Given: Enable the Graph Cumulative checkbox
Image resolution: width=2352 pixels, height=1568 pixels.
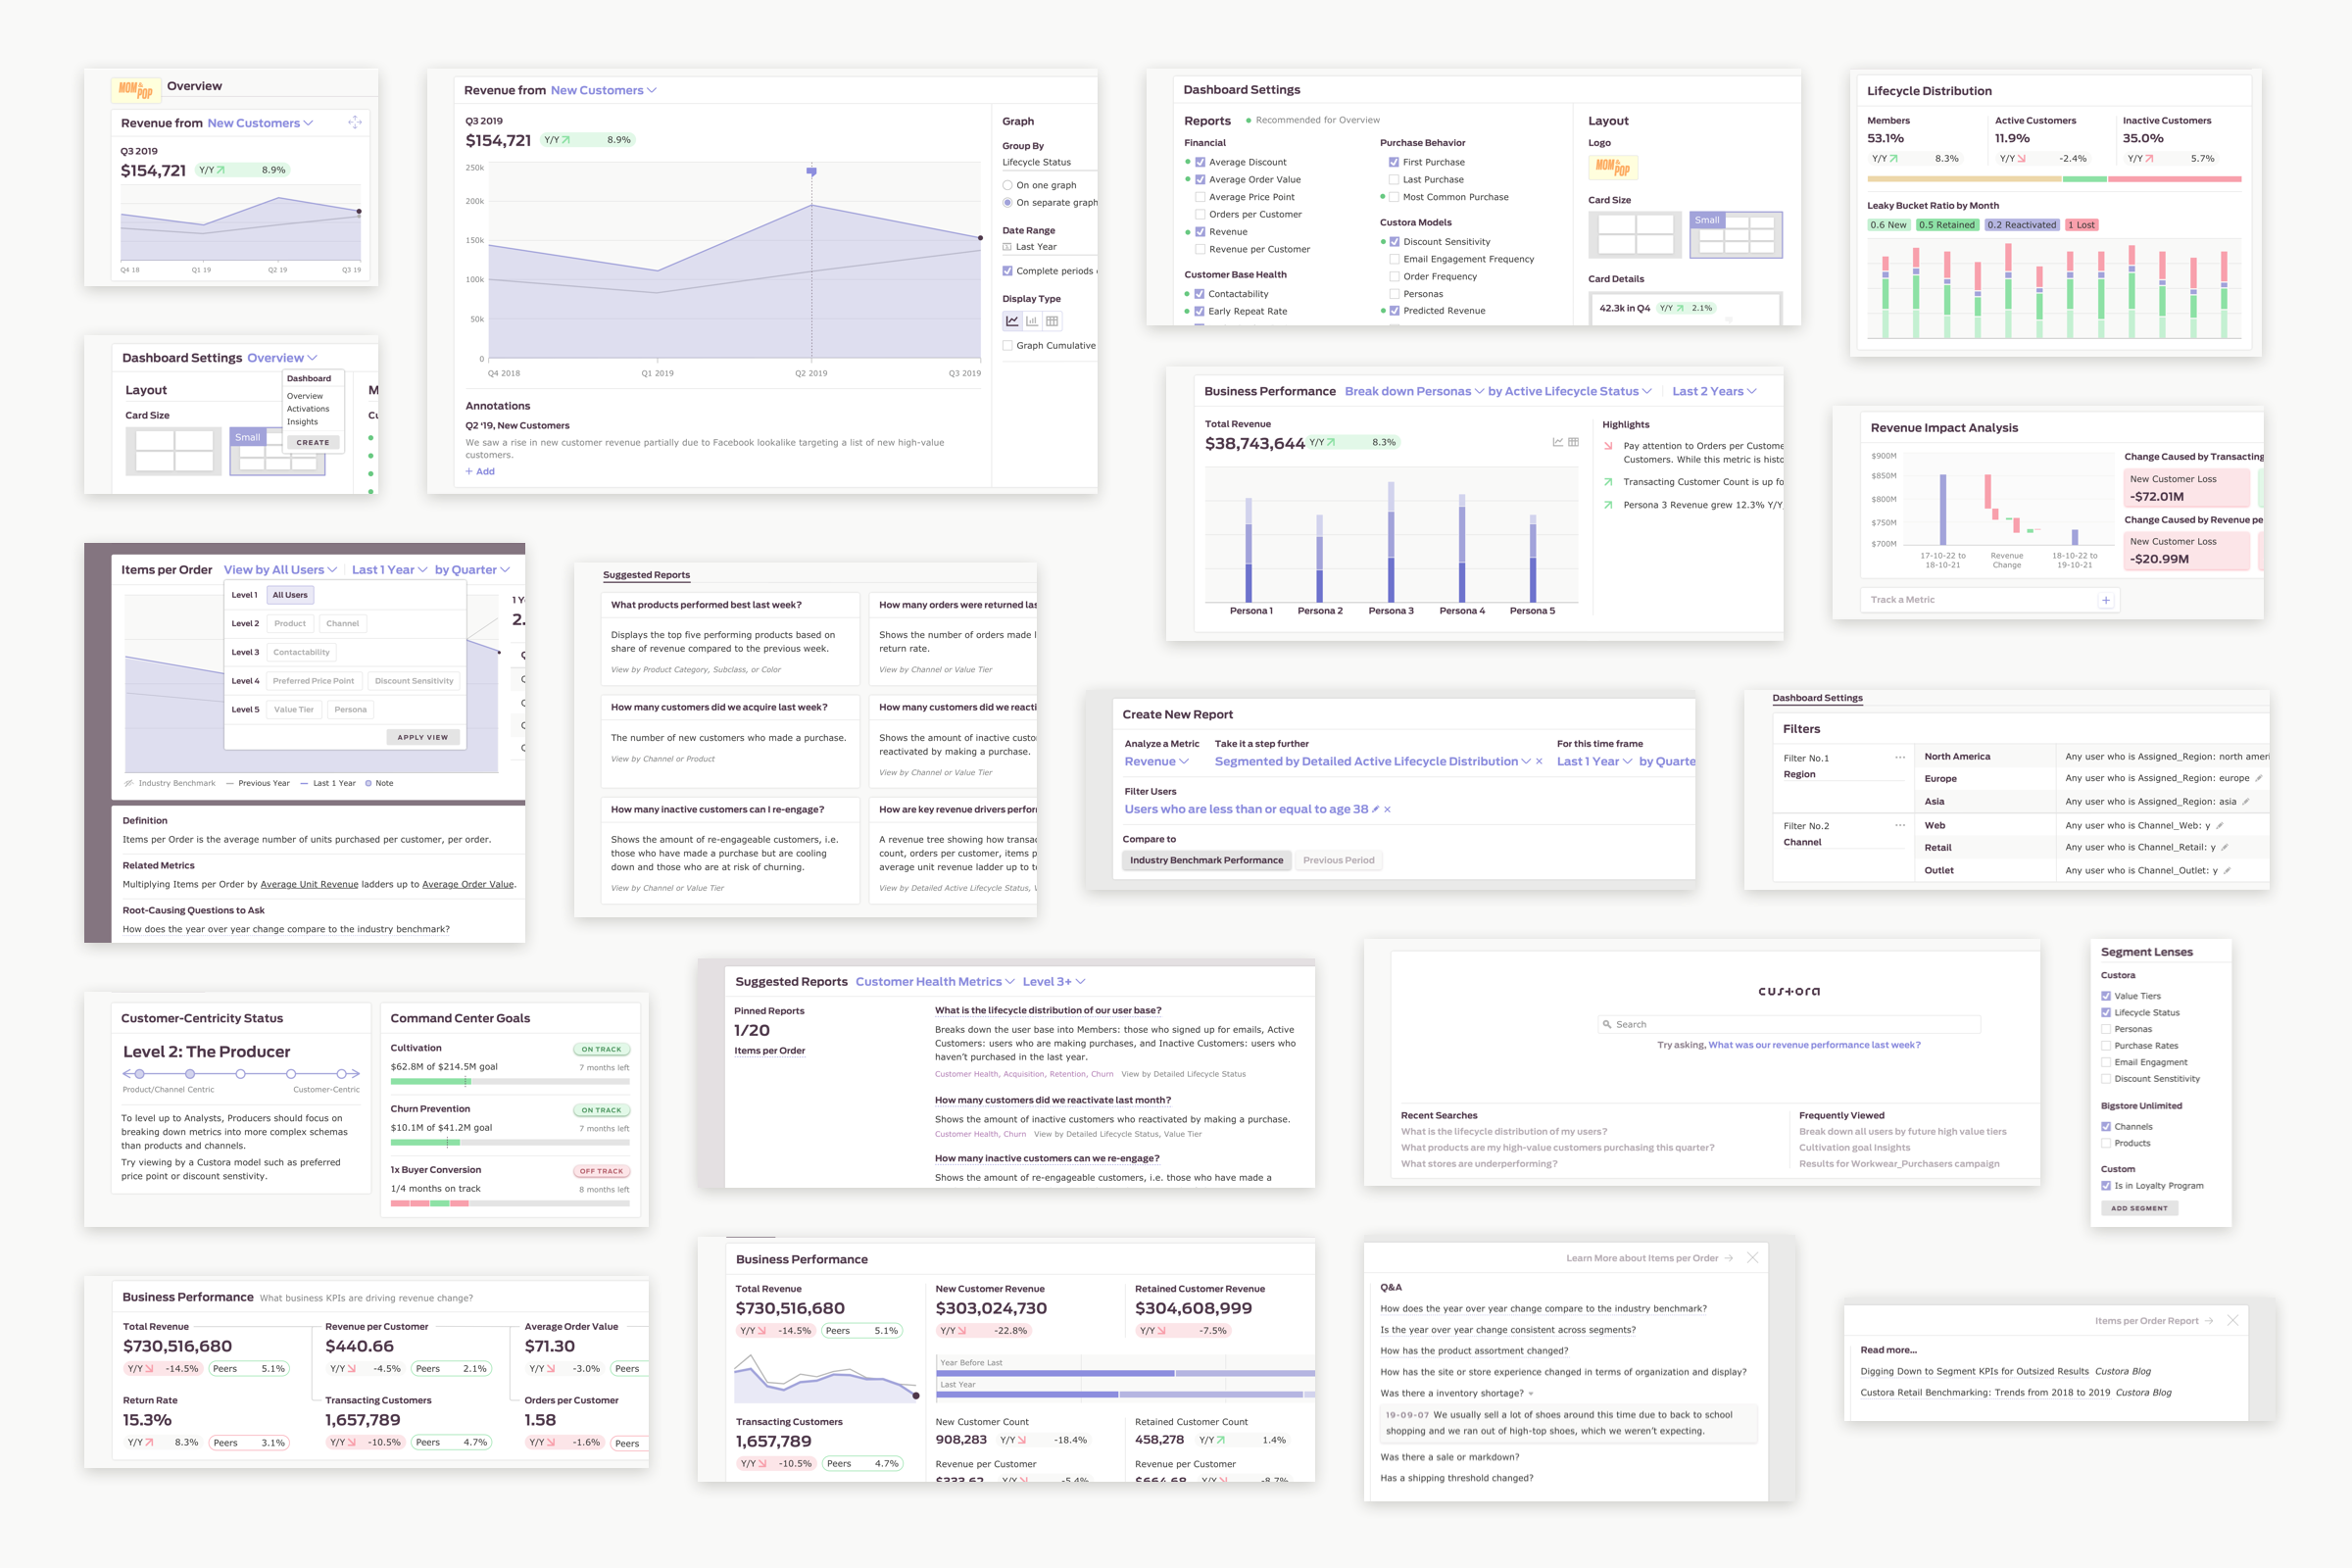Looking at the screenshot, I should pyautogui.click(x=1007, y=346).
